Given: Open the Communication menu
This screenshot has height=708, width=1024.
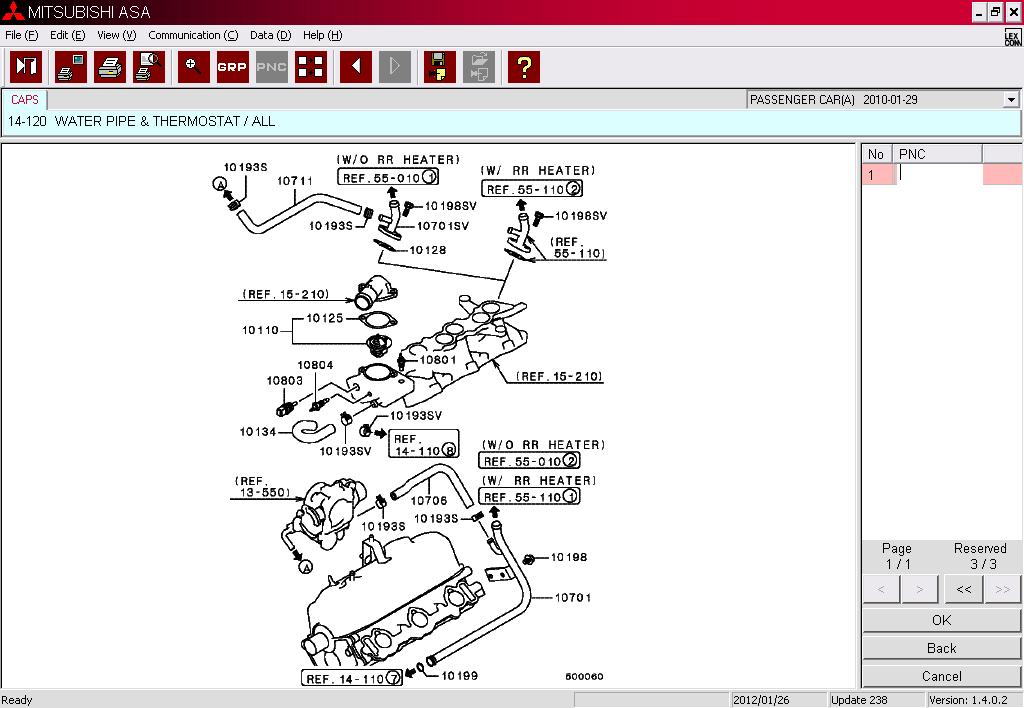Looking at the screenshot, I should pyautogui.click(x=192, y=35).
